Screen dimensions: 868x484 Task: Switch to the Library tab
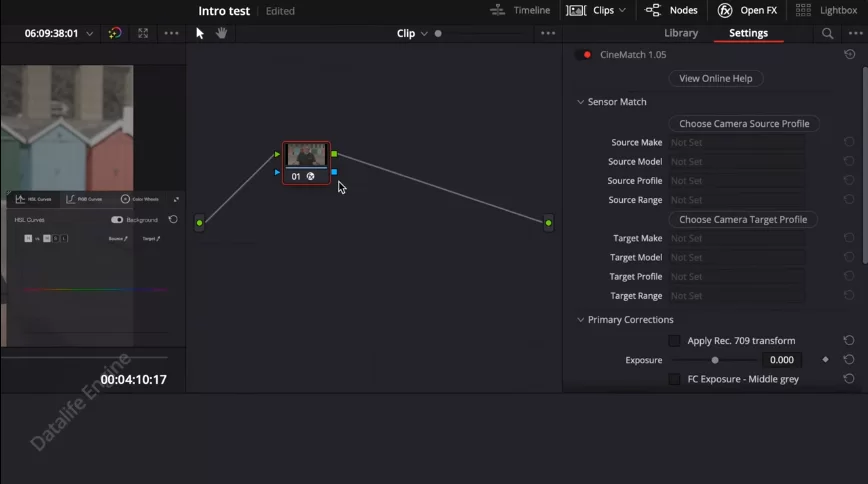pyautogui.click(x=681, y=33)
